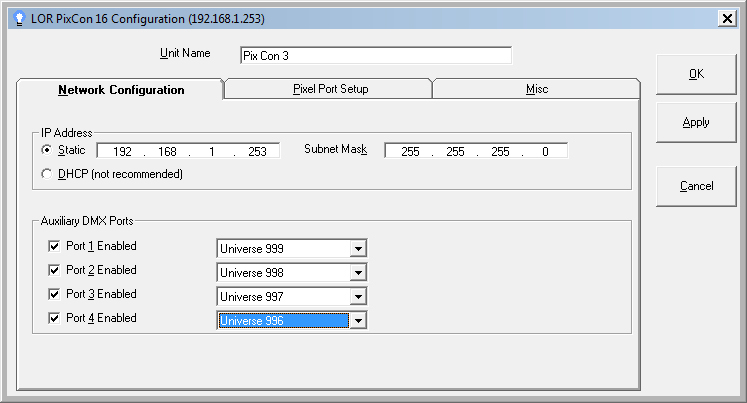This screenshot has height=403, width=747.
Task: Toggle the Port 2 Enabled checkbox
Action: point(54,270)
